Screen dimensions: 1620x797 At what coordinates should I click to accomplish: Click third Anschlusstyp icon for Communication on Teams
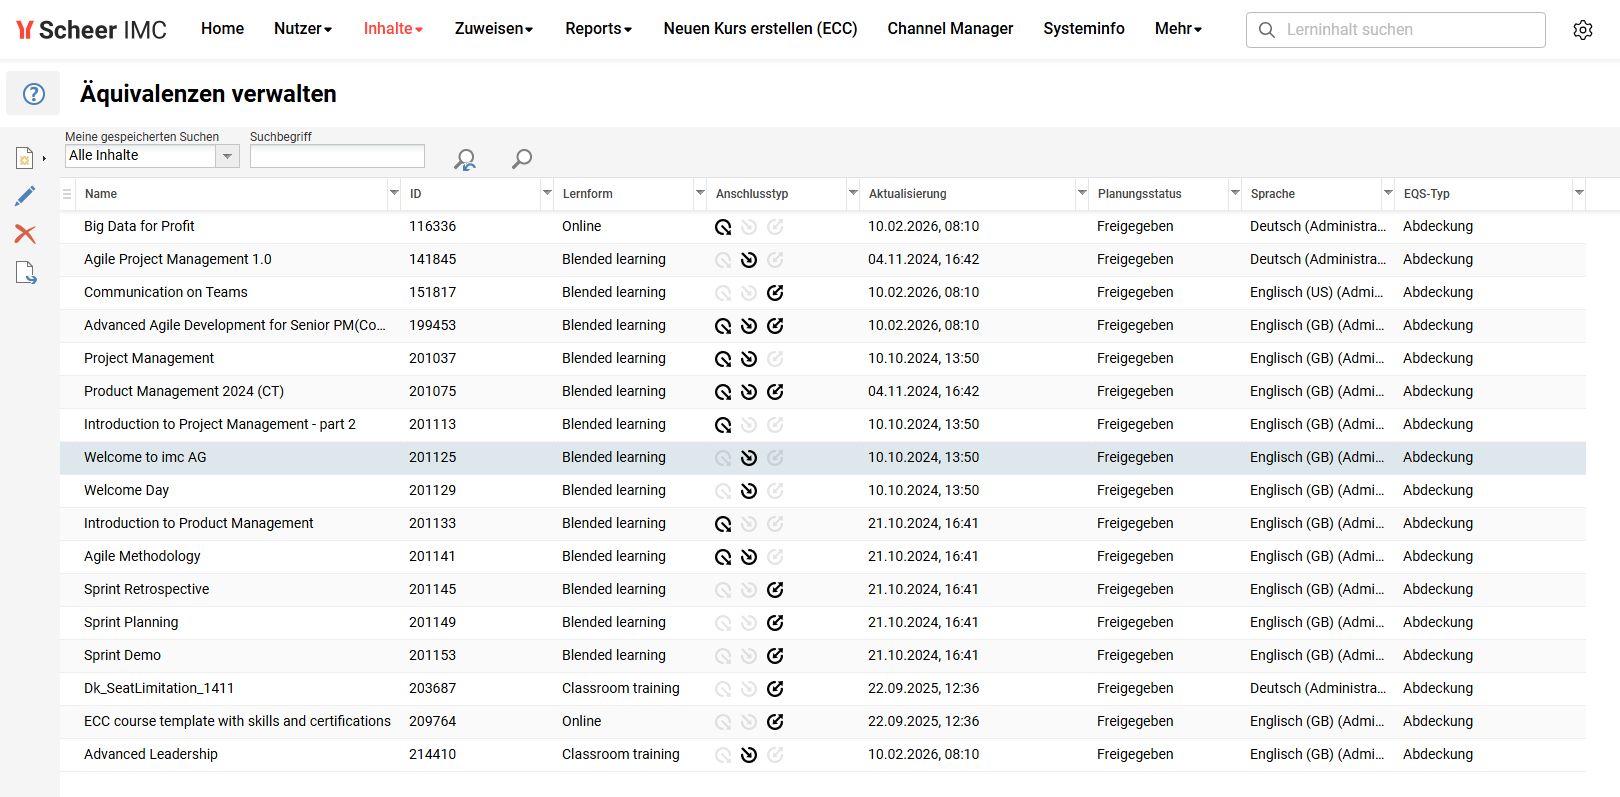point(775,293)
